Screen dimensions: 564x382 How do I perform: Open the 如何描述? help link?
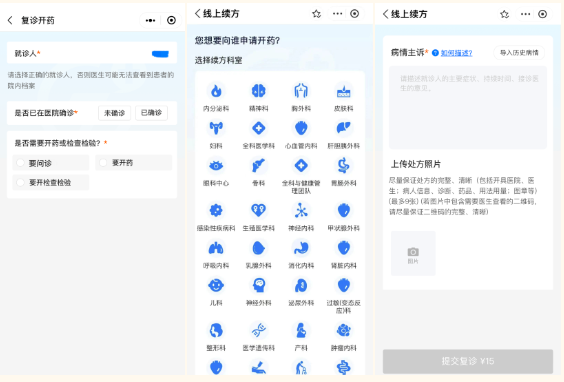[x=456, y=53]
